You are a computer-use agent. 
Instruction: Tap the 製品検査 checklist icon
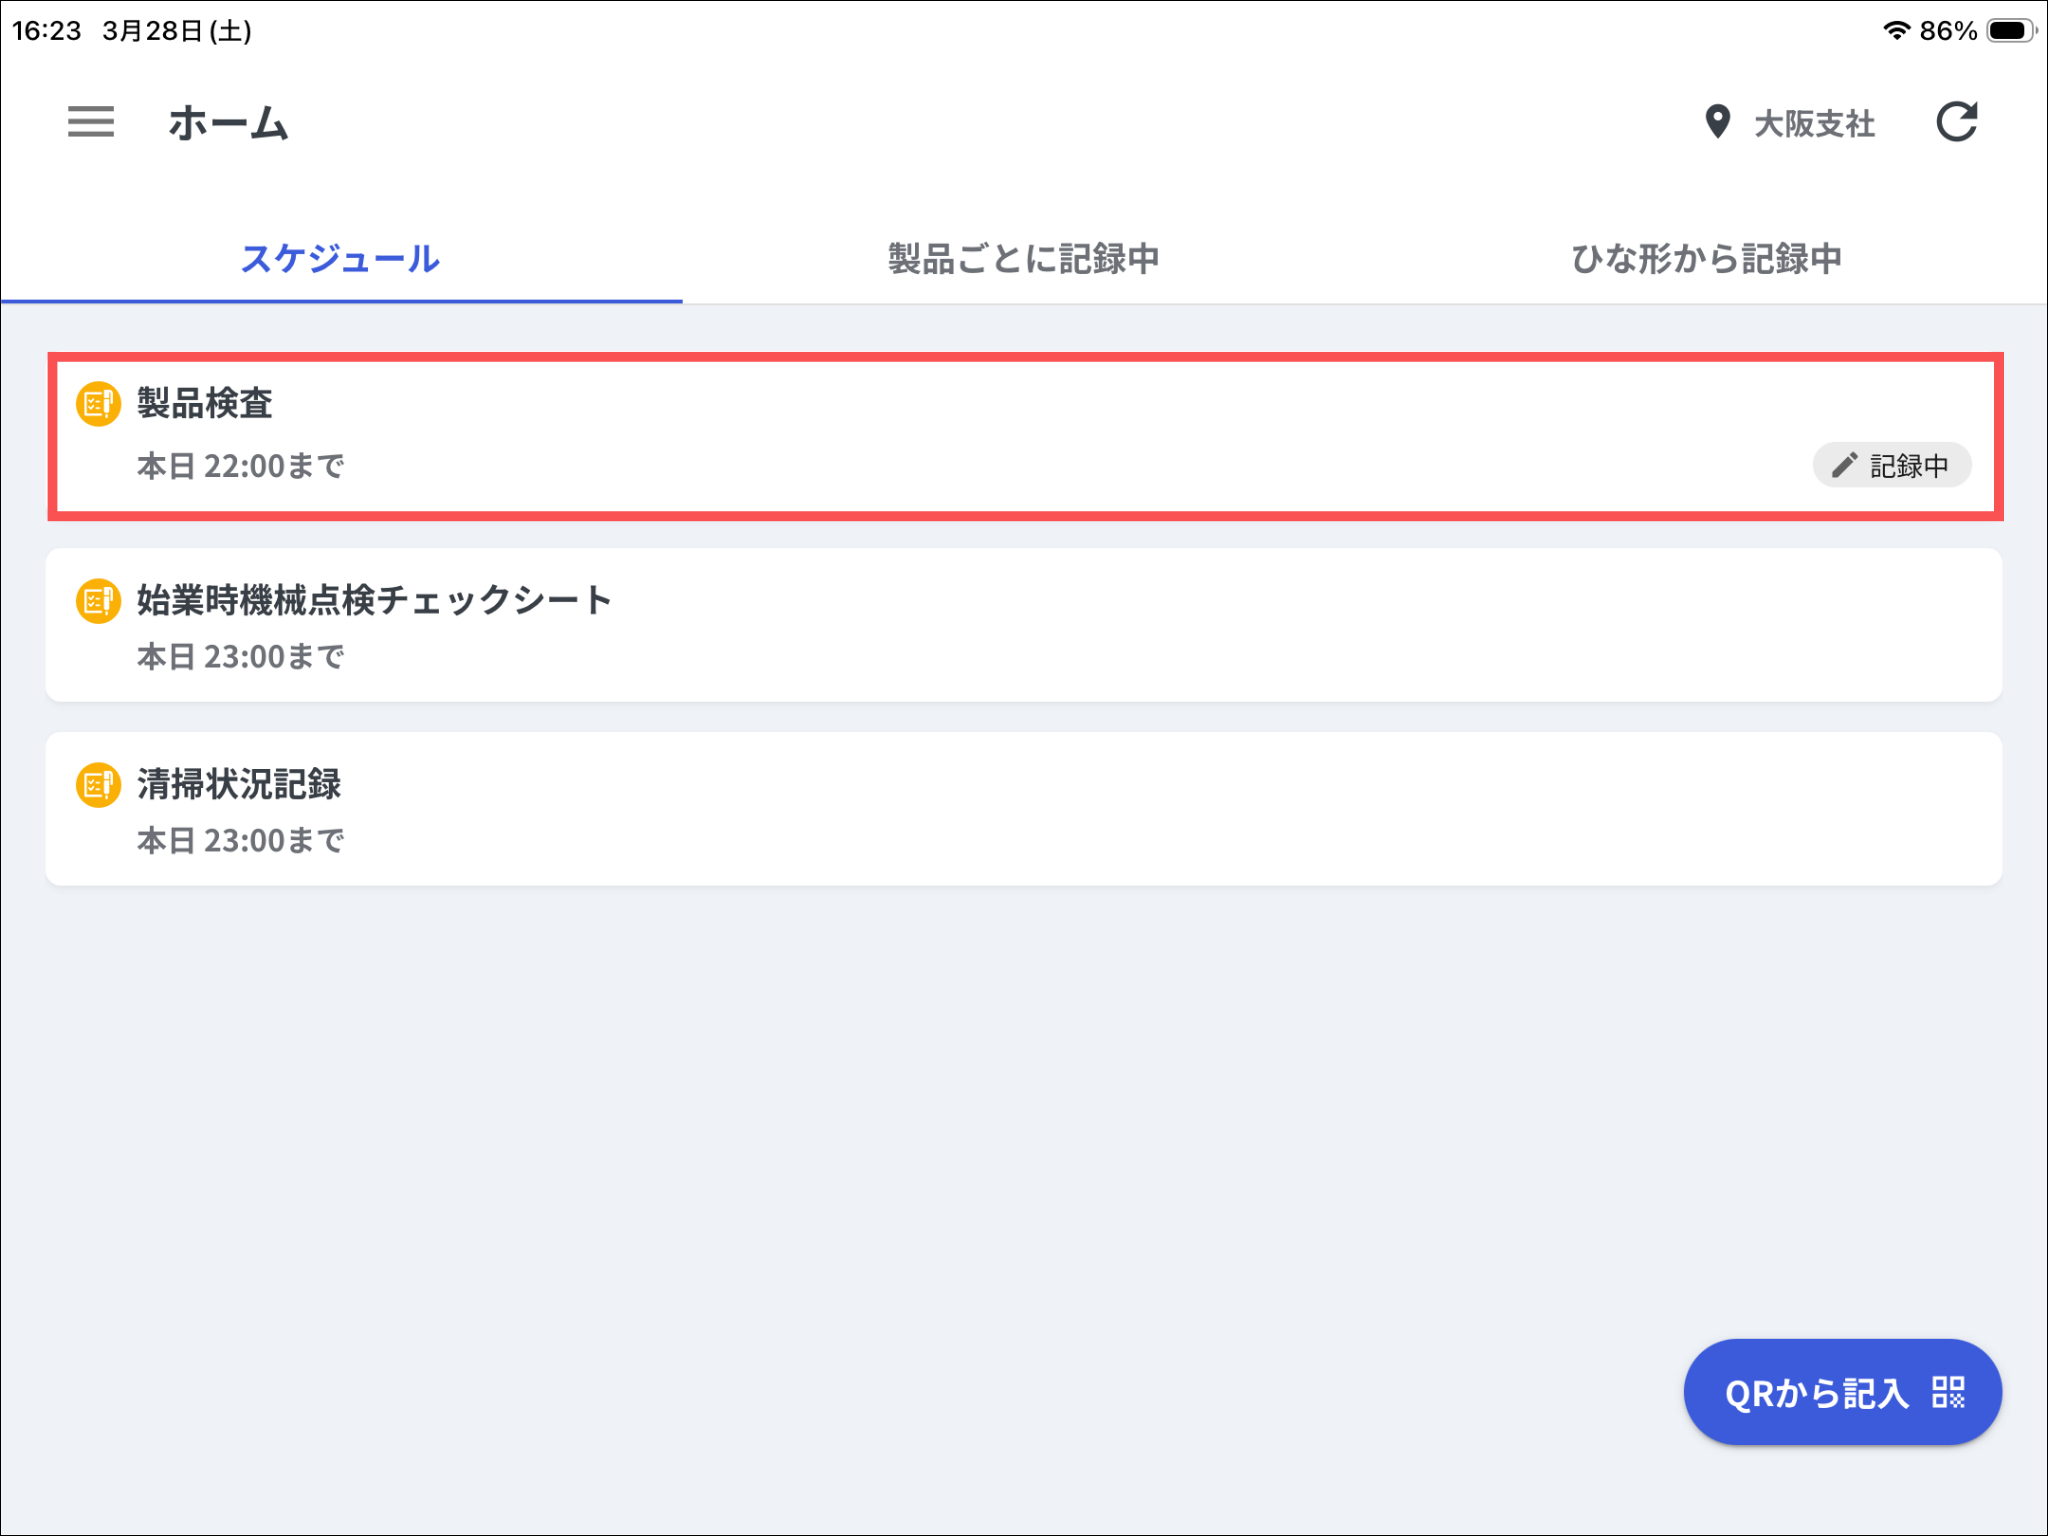point(98,404)
